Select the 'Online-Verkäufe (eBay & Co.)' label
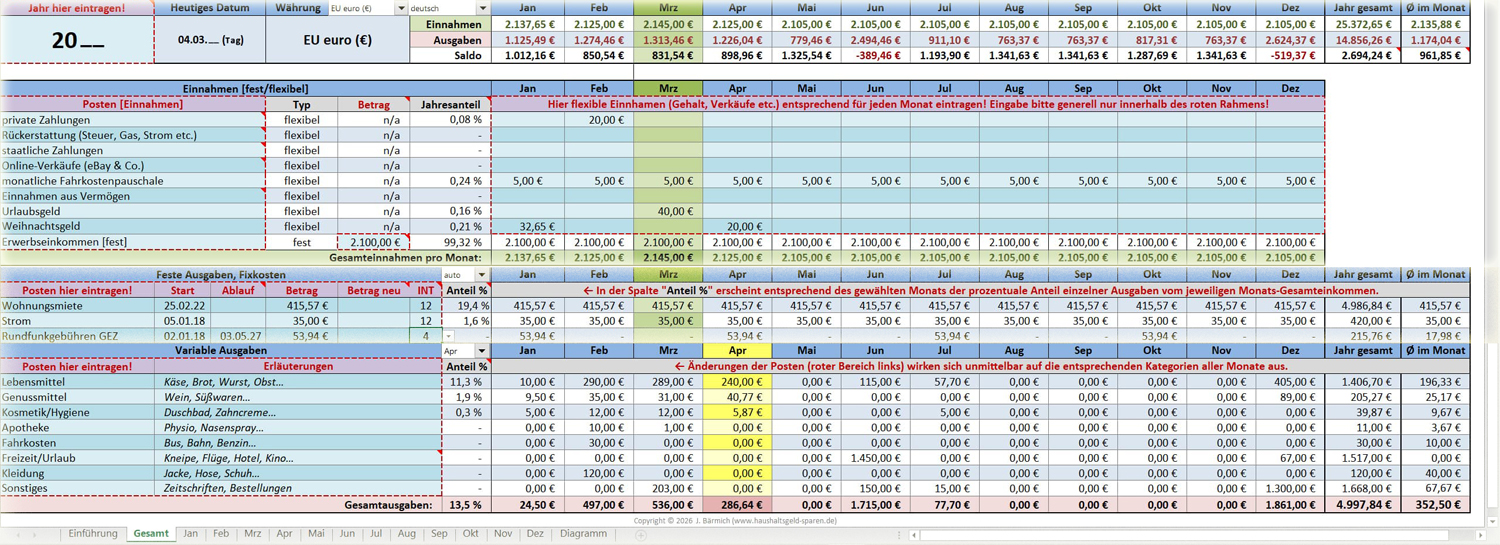The height and width of the screenshot is (545, 1500). point(132,166)
